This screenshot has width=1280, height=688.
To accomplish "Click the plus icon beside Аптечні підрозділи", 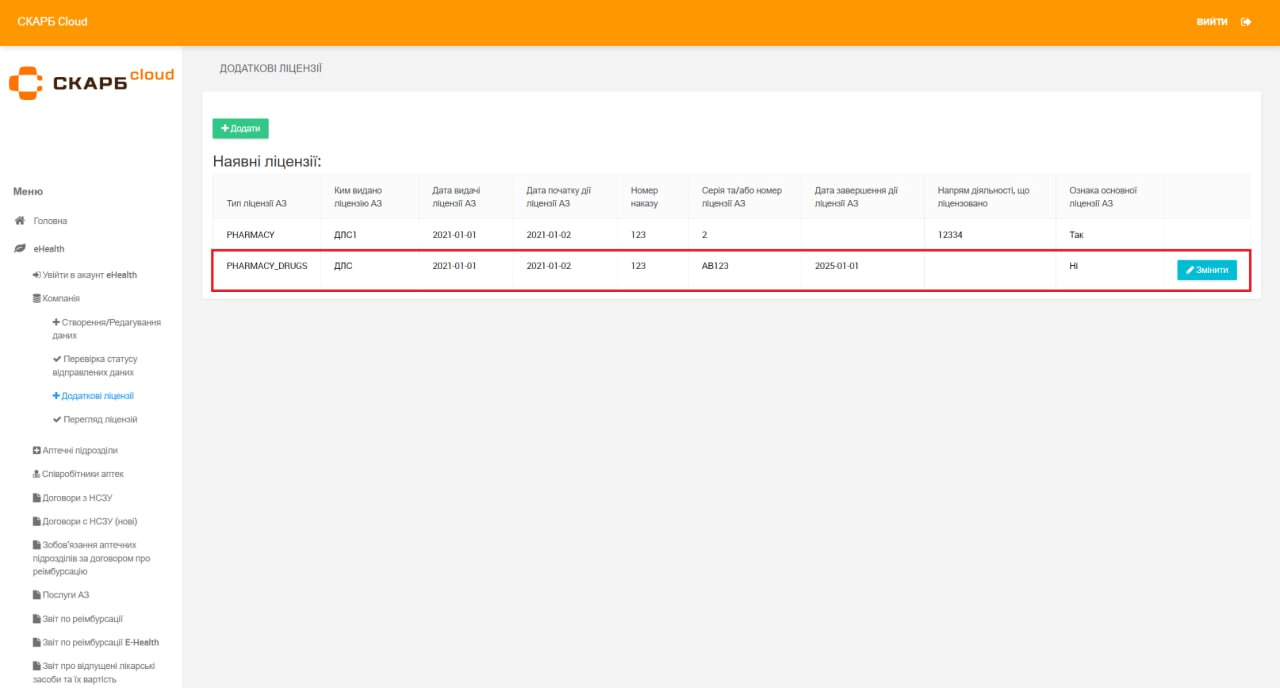I will 37,451.
